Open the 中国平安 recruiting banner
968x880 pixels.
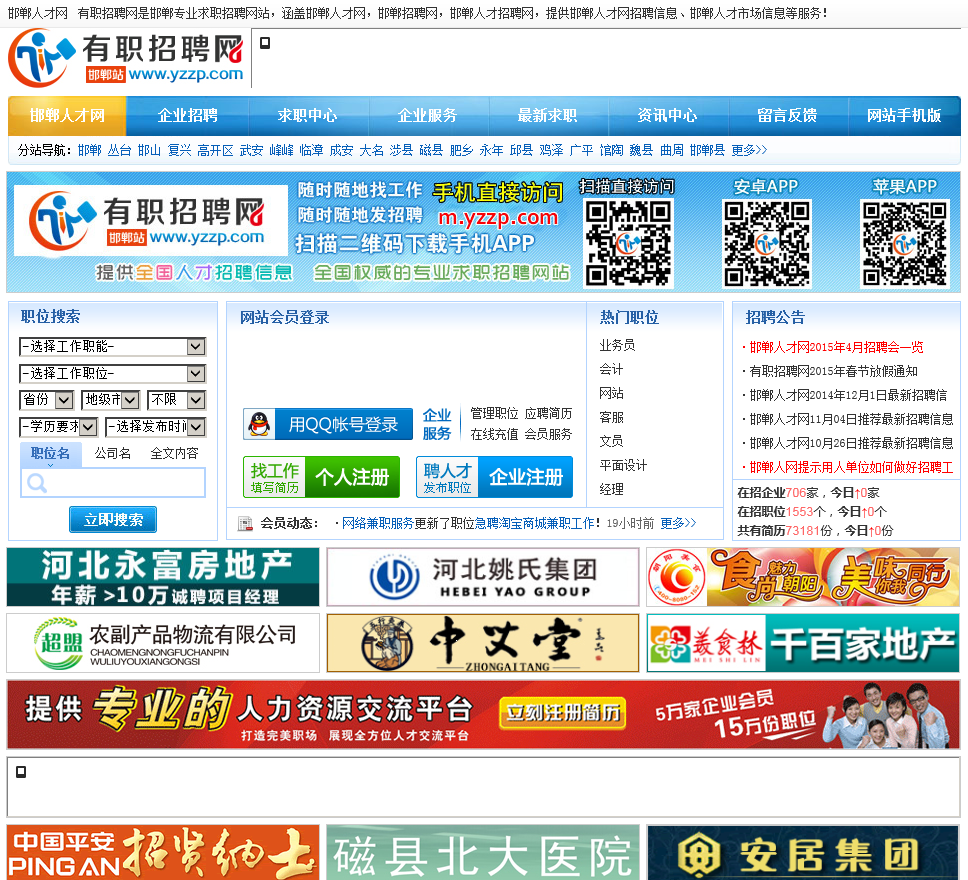pyautogui.click(x=163, y=852)
